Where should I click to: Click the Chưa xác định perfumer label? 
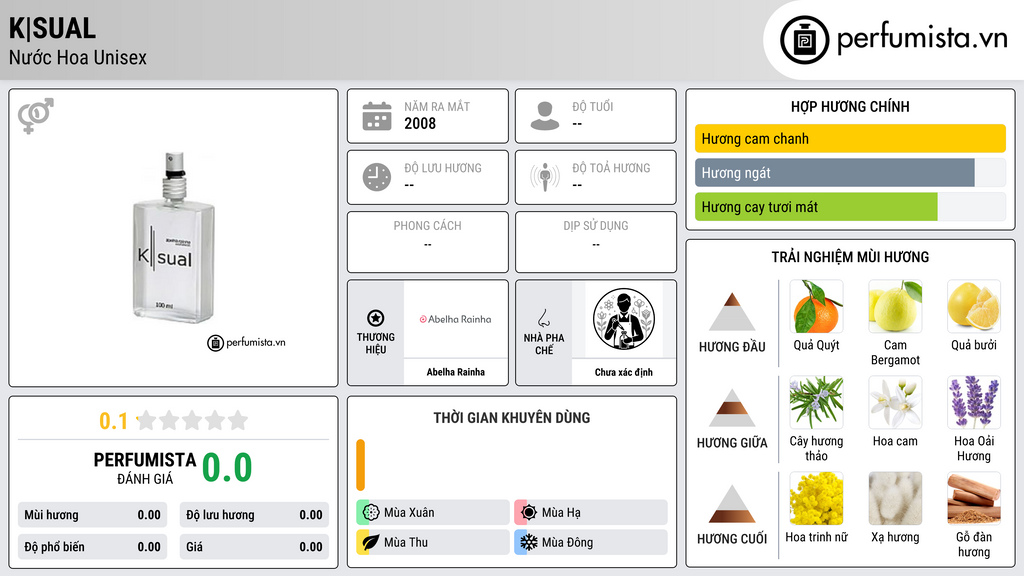(x=624, y=372)
